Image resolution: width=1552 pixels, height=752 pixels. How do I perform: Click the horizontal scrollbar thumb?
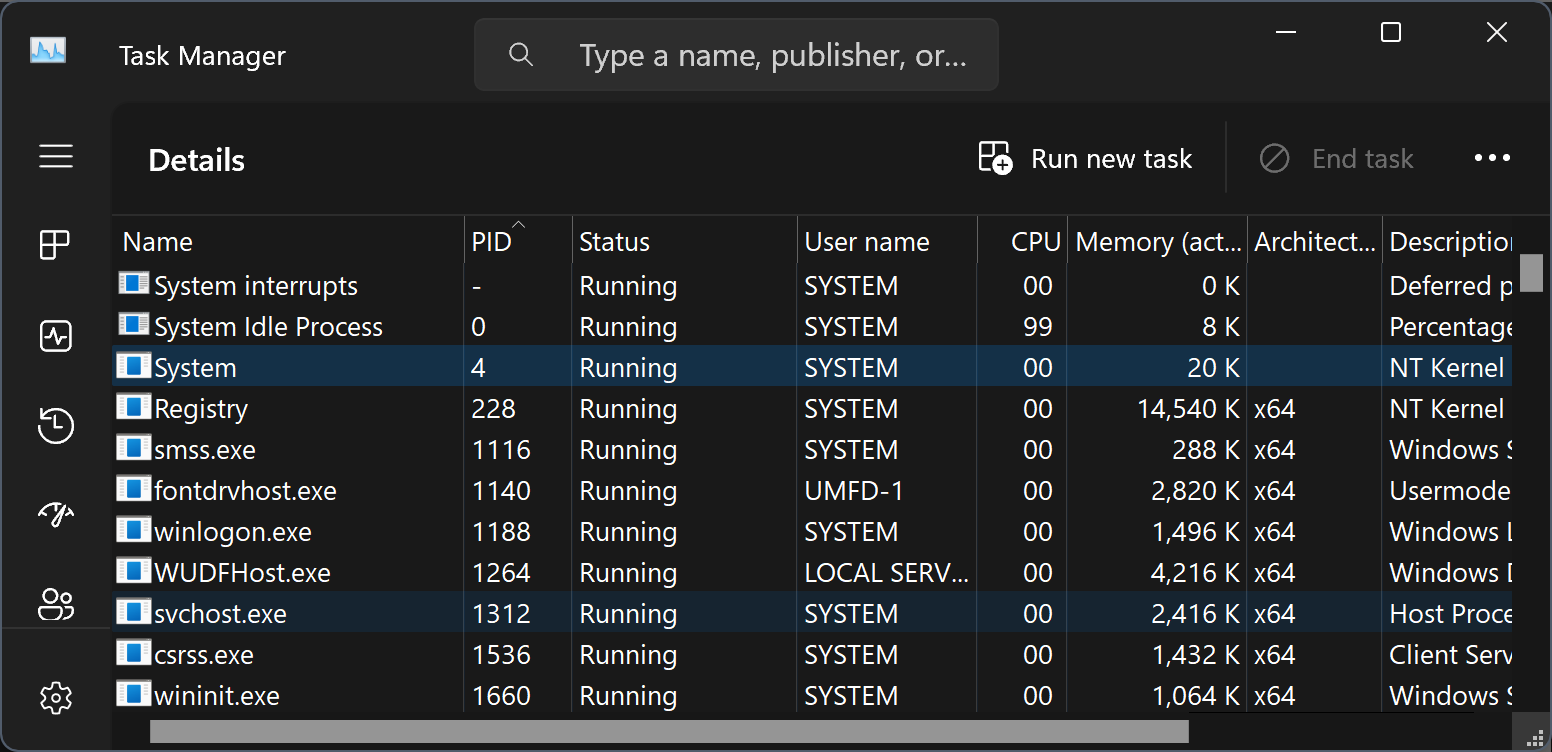pos(669,731)
